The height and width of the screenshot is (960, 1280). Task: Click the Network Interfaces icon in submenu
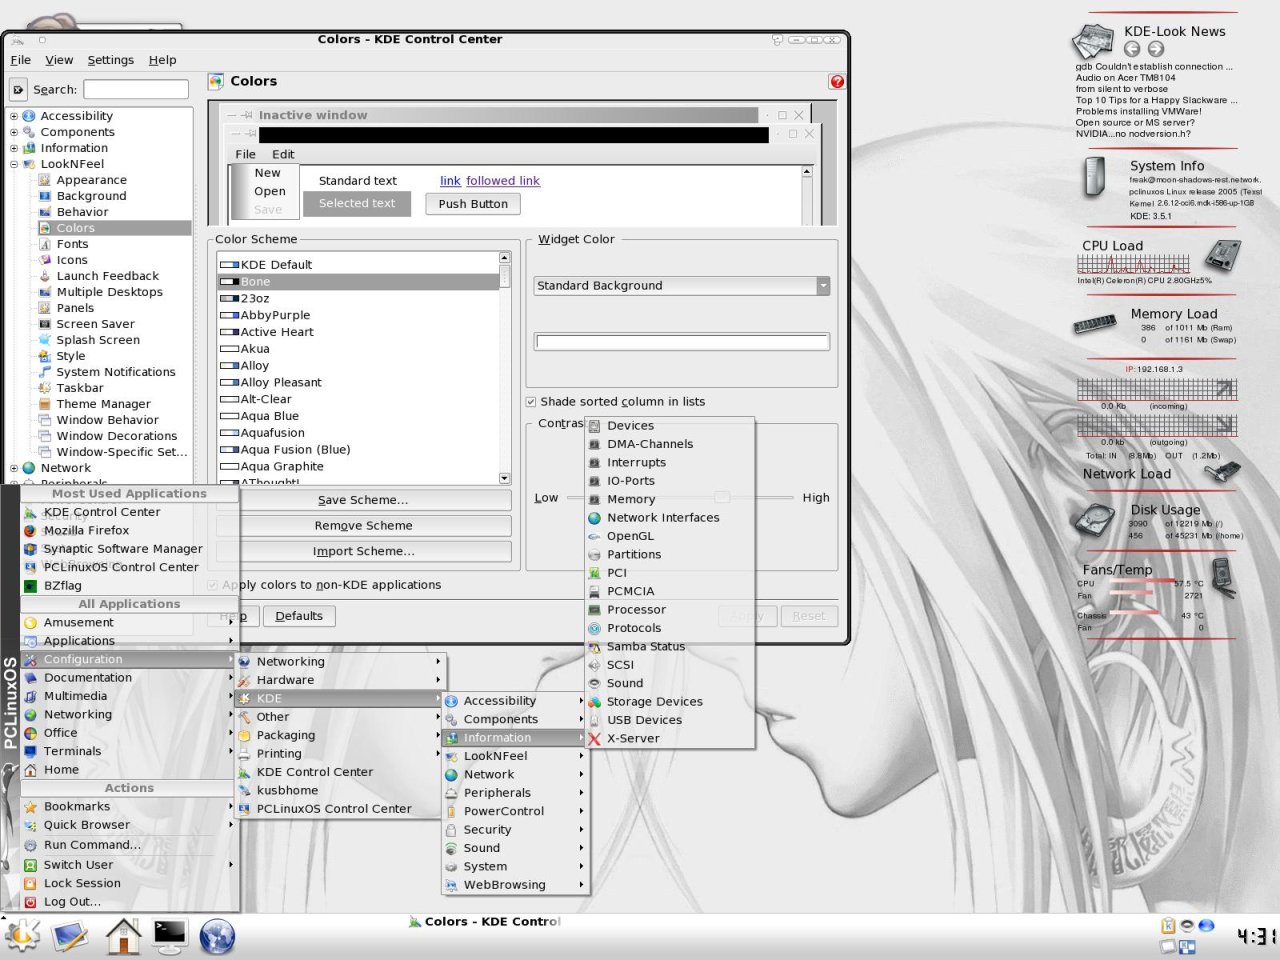[594, 518]
